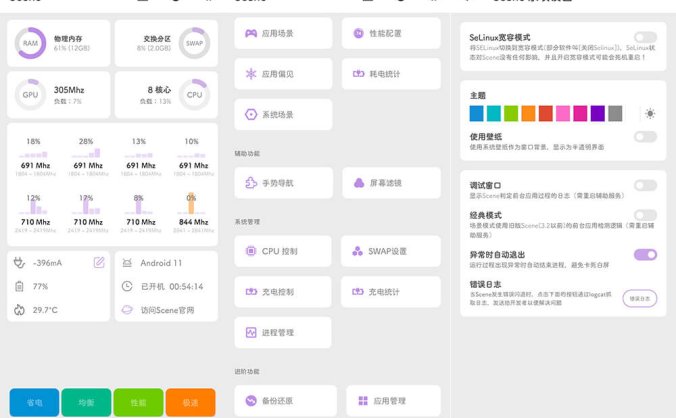Open CPU 控制 chip icon
The height and width of the screenshot is (418, 676).
point(251,251)
